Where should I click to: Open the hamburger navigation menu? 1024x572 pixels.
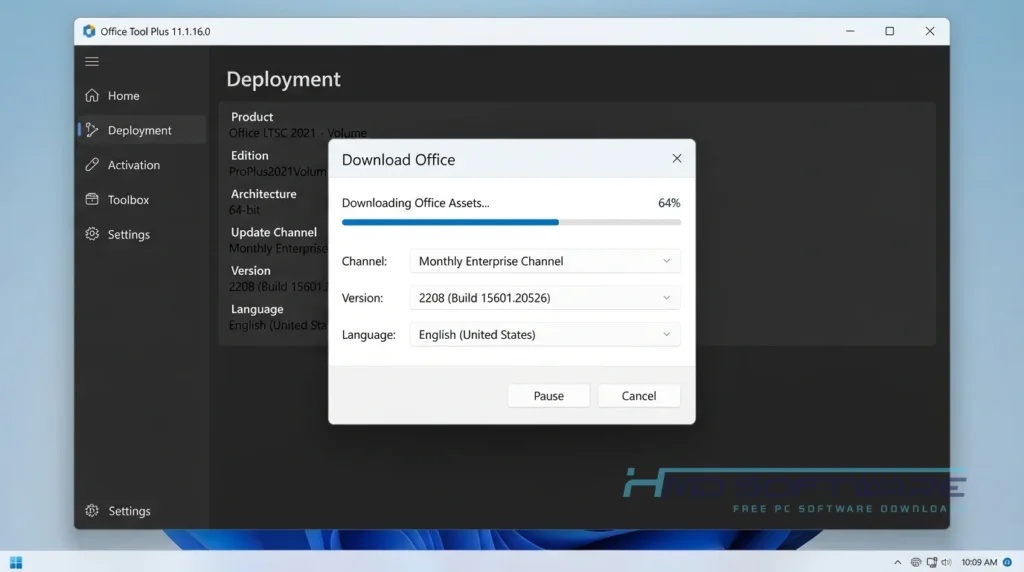click(x=92, y=61)
